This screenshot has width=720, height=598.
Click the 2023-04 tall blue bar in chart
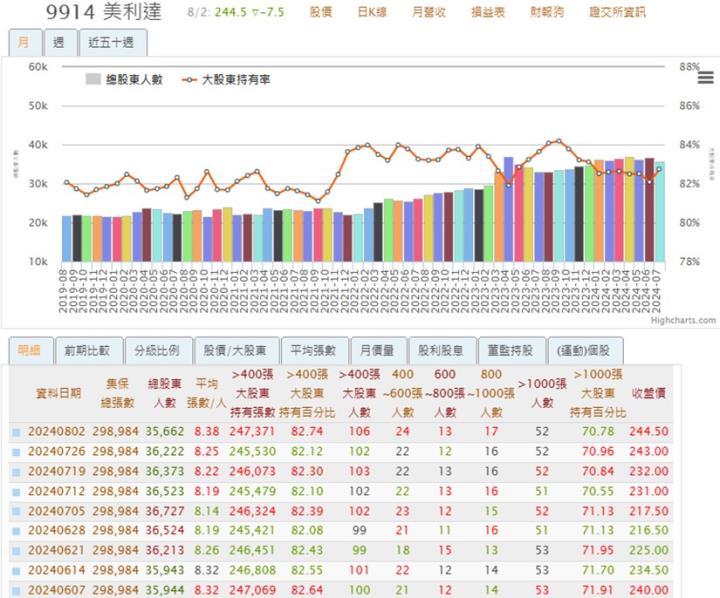click(508, 209)
